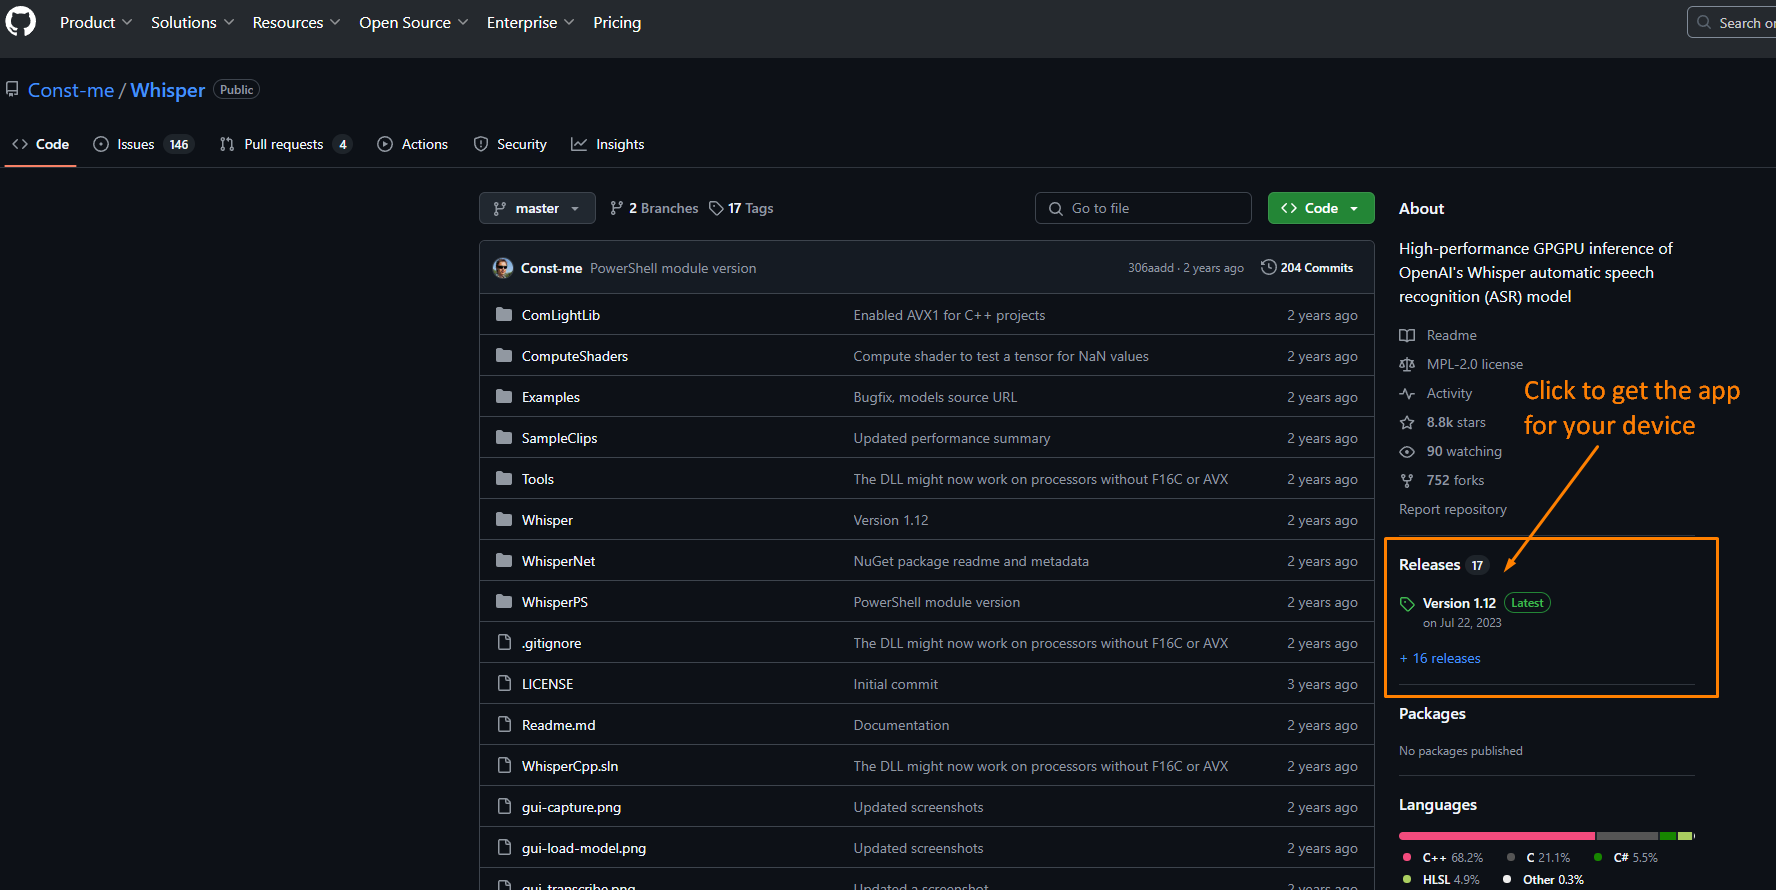Screen dimensions: 1776x890
Task: Open the master branch dropdown
Action: coord(537,208)
